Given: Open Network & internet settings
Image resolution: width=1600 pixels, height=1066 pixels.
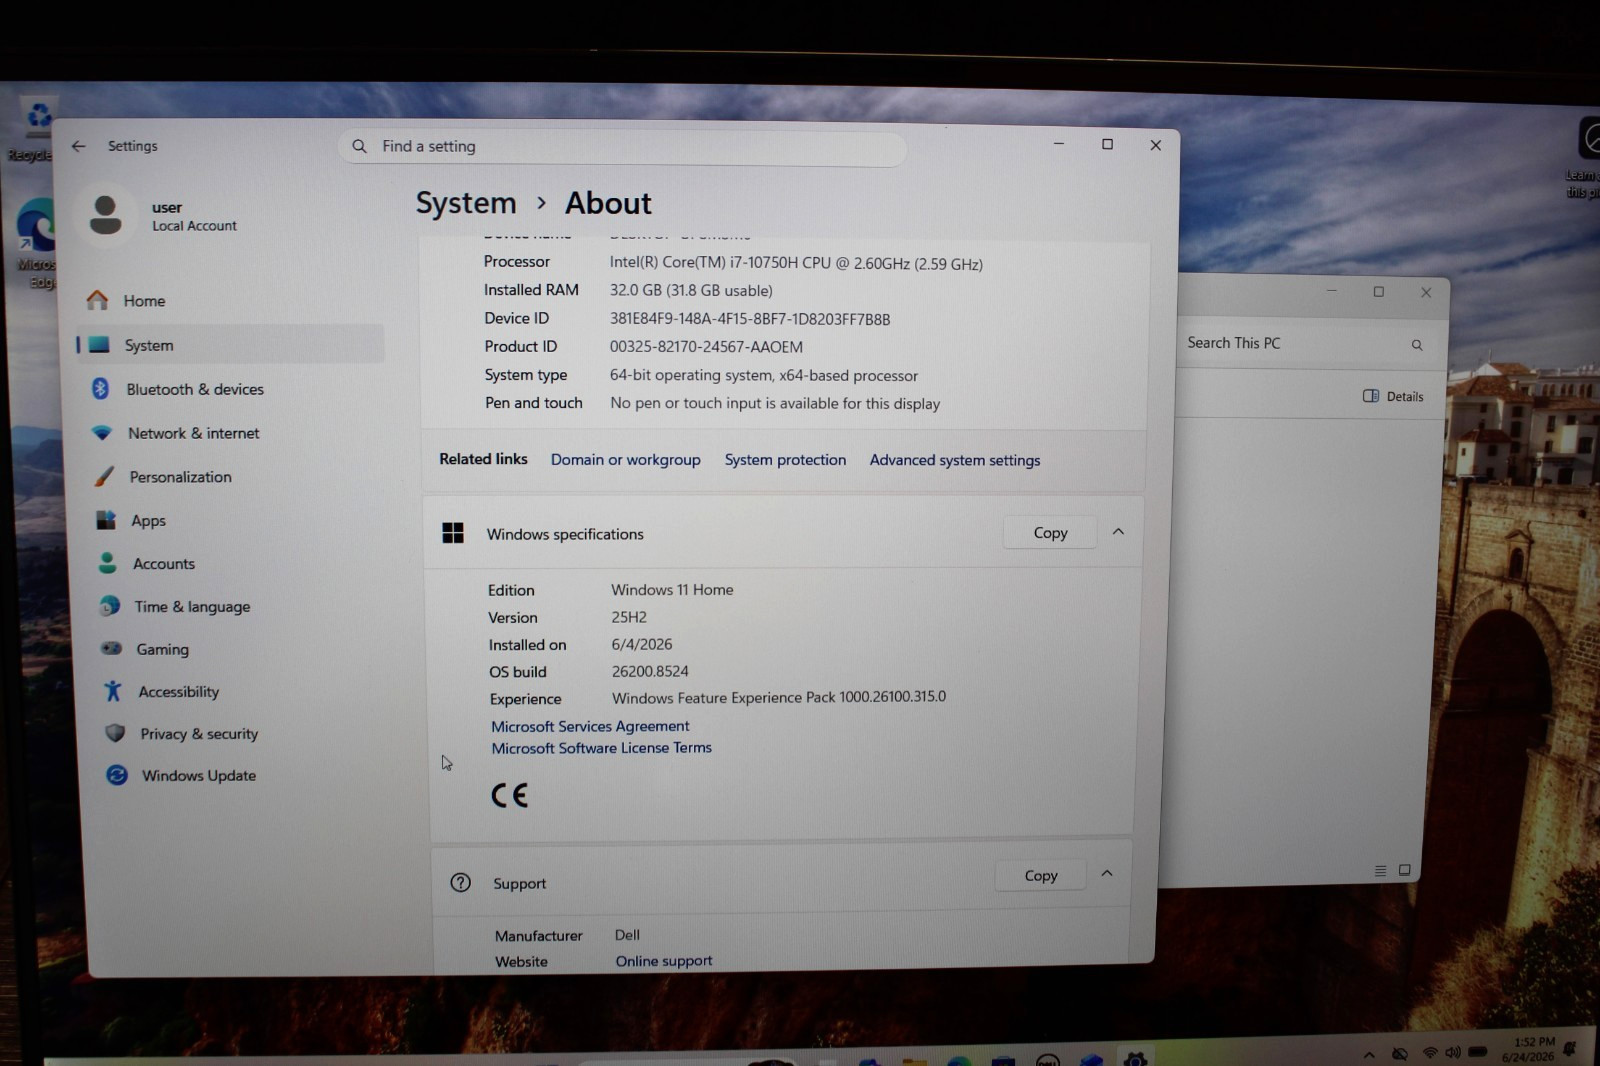Looking at the screenshot, I should [234, 433].
